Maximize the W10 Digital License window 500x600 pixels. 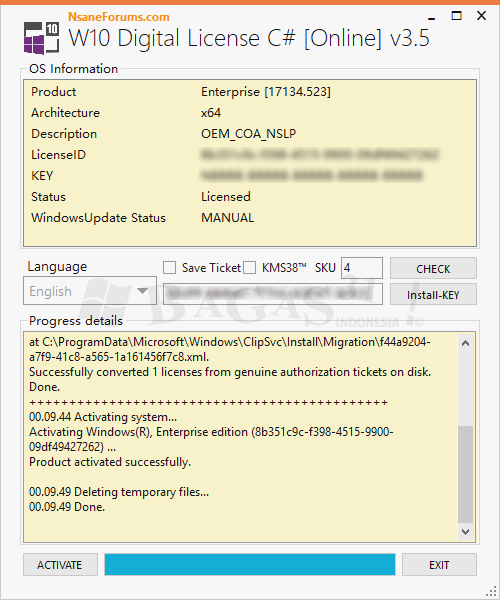456,16
